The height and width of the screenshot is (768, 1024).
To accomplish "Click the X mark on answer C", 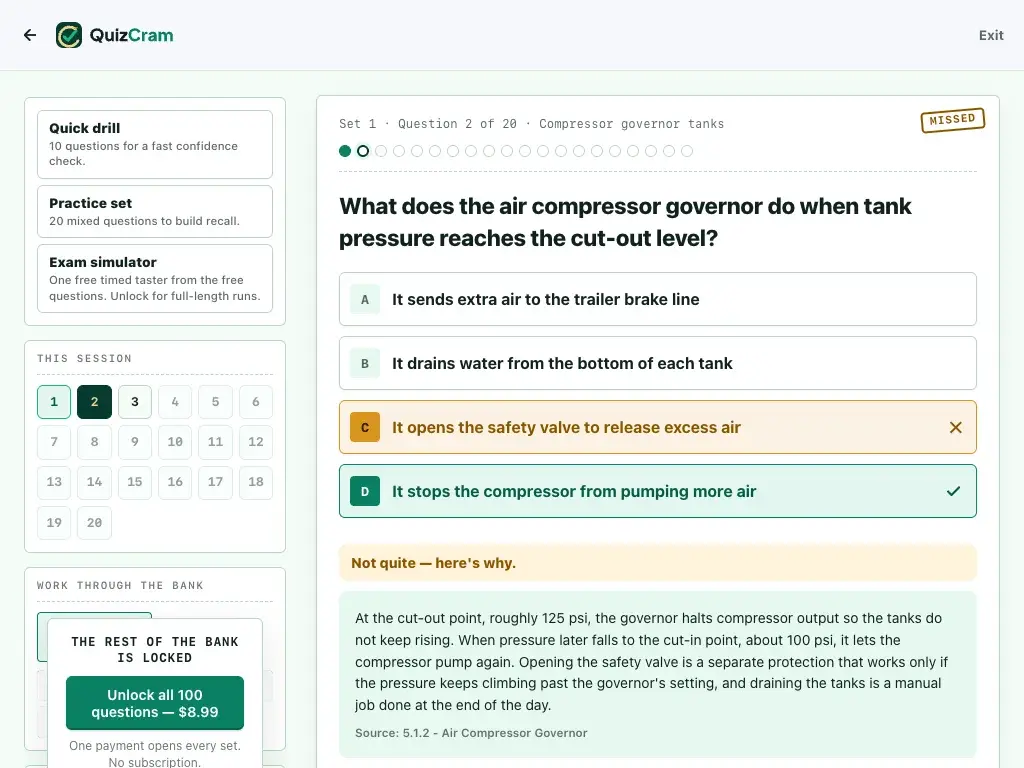I will pyautogui.click(x=955, y=428).
